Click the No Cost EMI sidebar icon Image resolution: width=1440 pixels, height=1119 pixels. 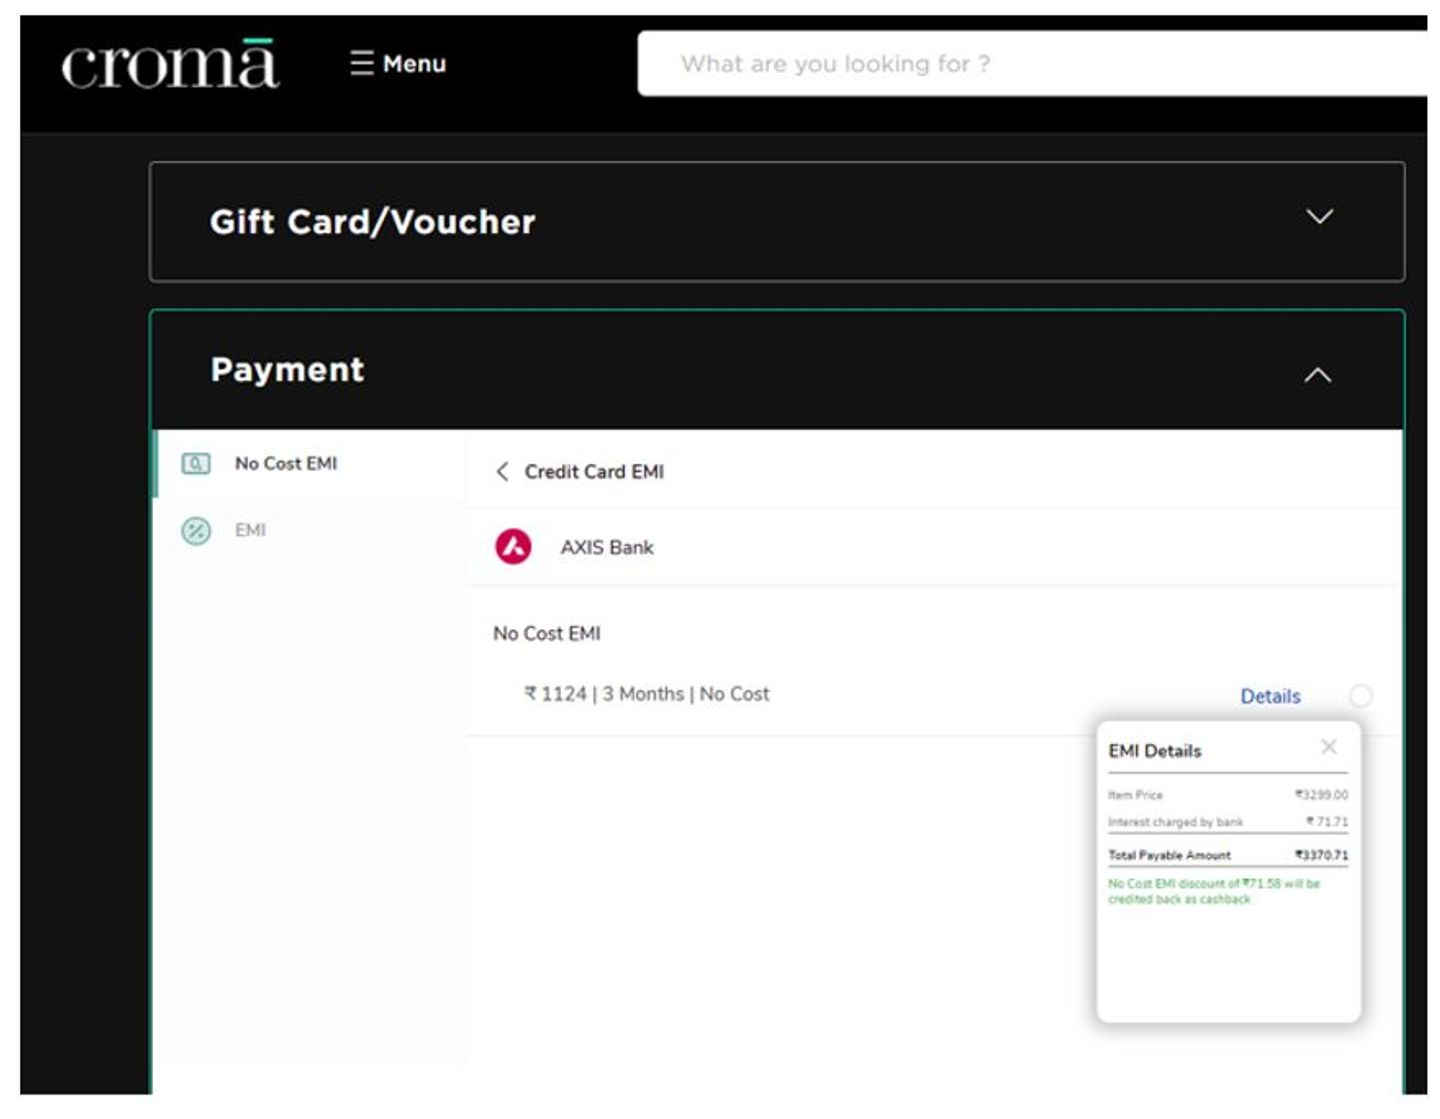pos(196,464)
